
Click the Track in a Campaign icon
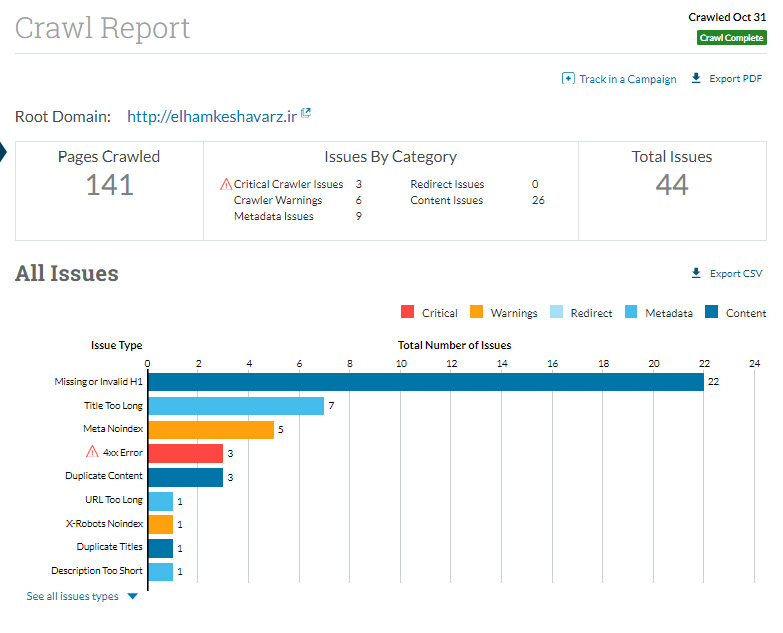tap(568, 79)
